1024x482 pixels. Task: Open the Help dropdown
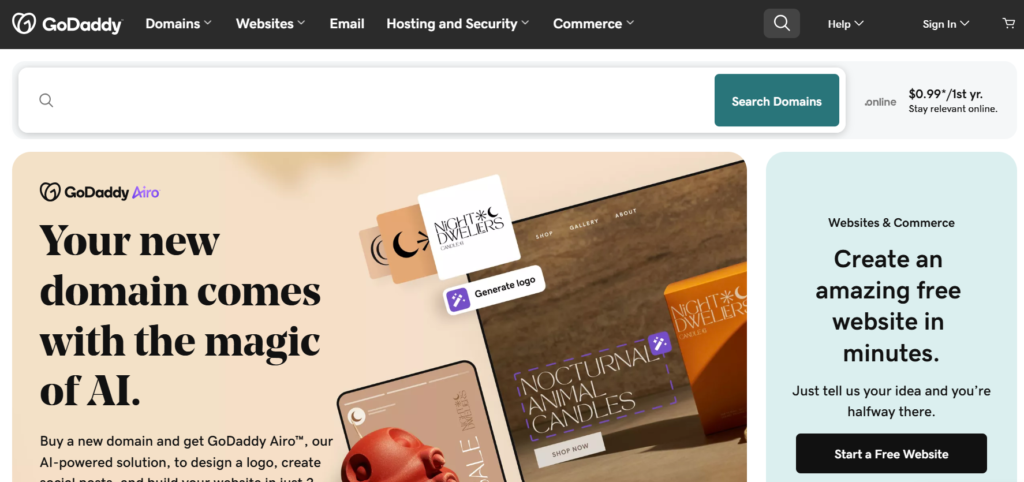coord(846,24)
